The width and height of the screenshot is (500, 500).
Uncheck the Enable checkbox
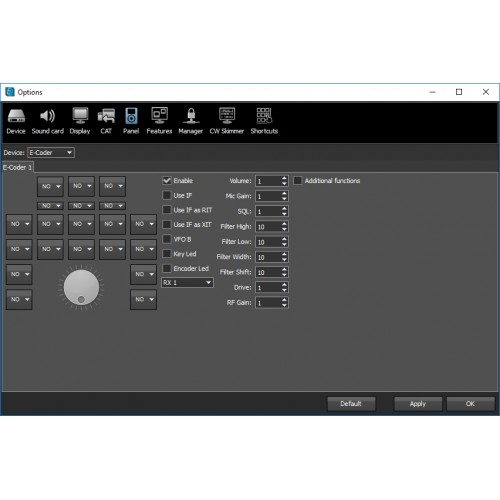(167, 181)
